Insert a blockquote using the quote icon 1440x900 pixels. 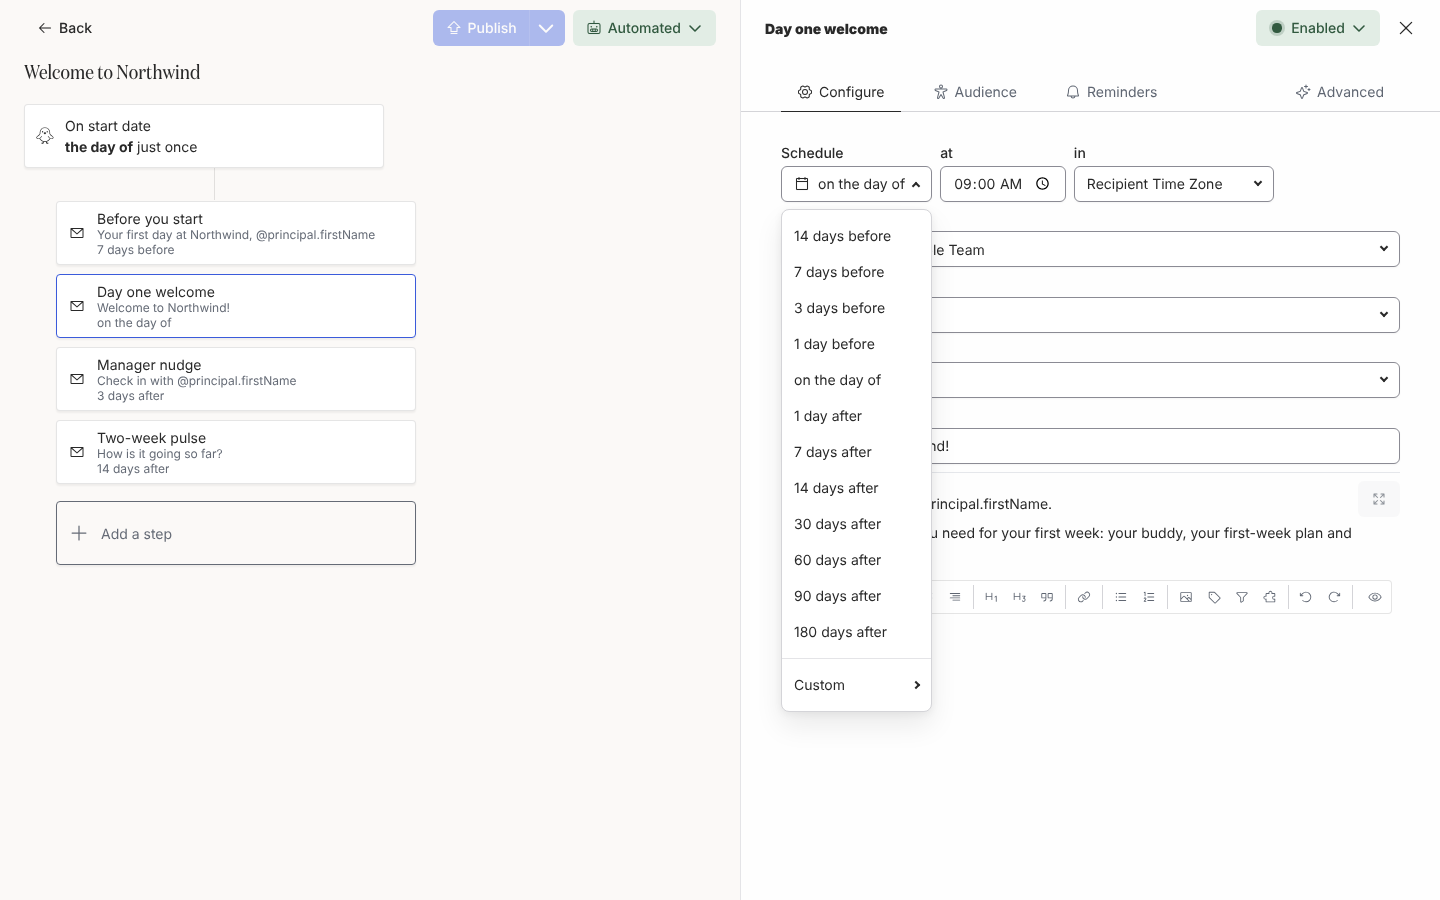1047,597
